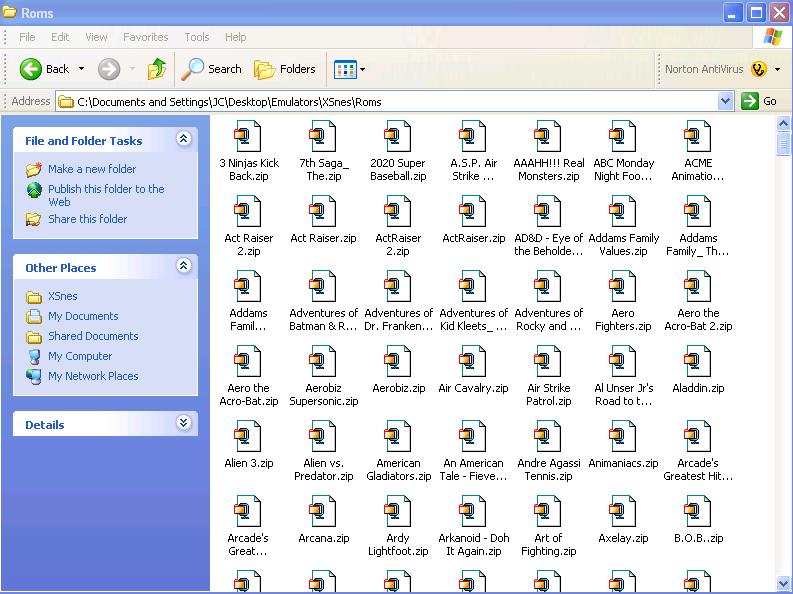Viewport: 793px width, 594px height.
Task: Open Shared Documents link
Action: (x=93, y=336)
